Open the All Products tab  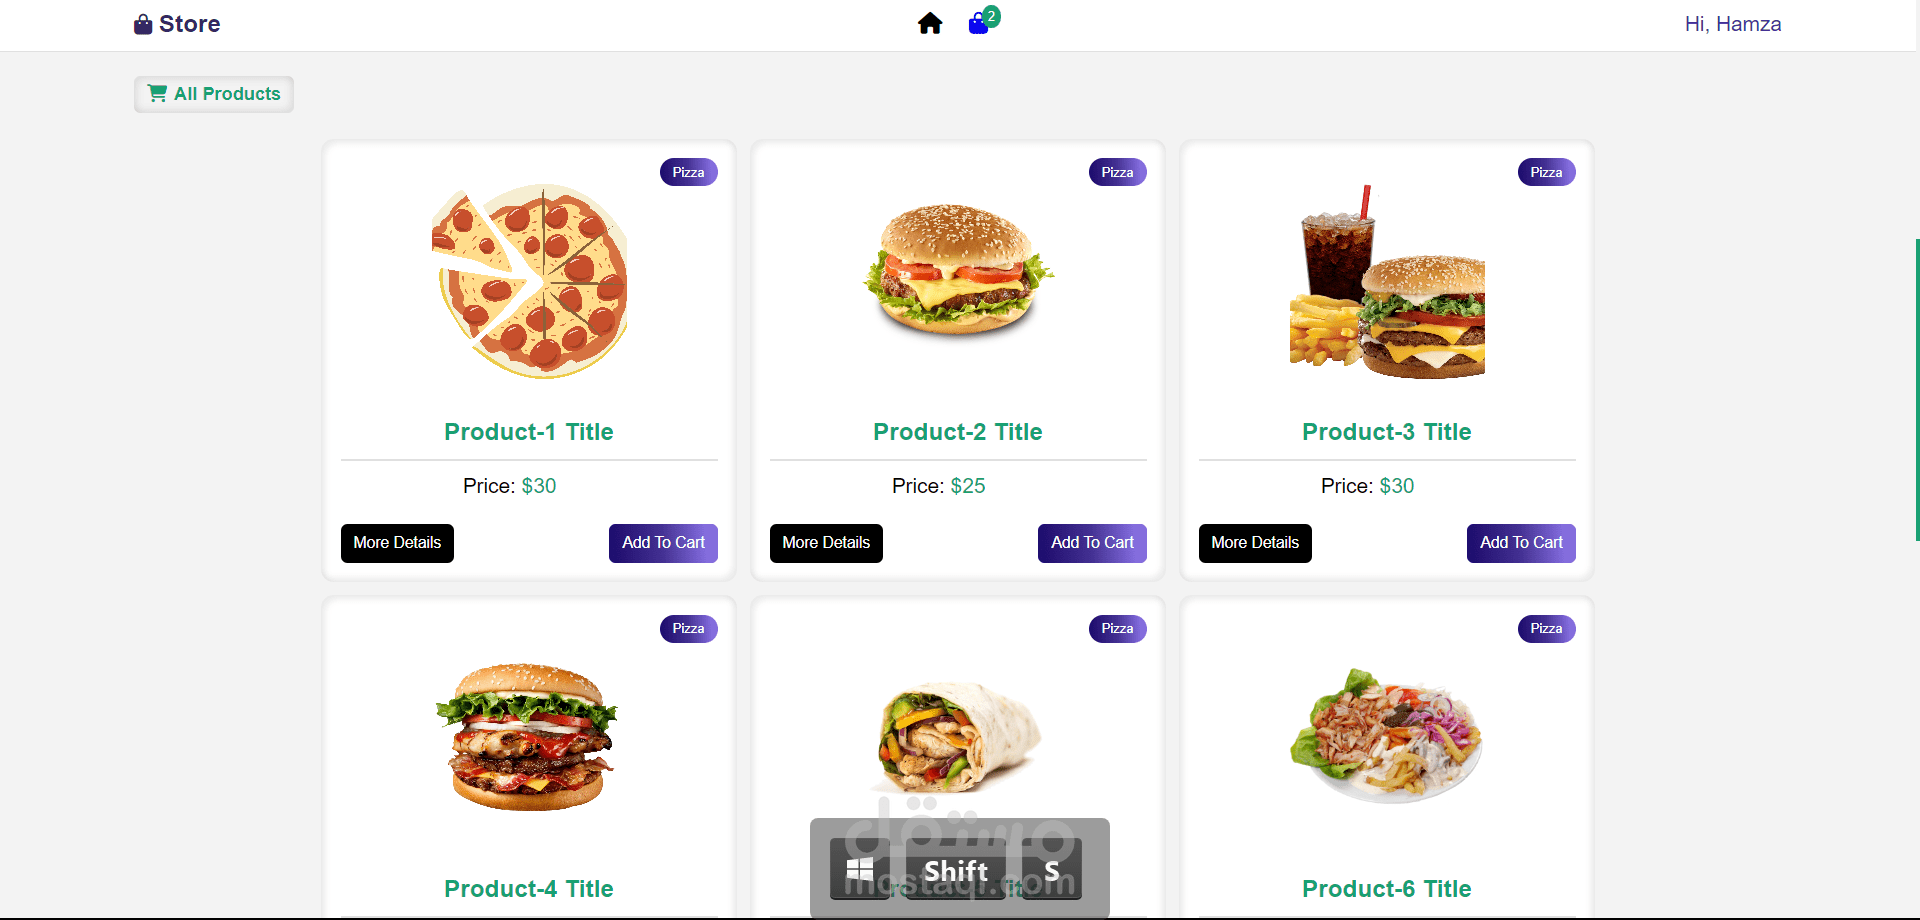[214, 94]
